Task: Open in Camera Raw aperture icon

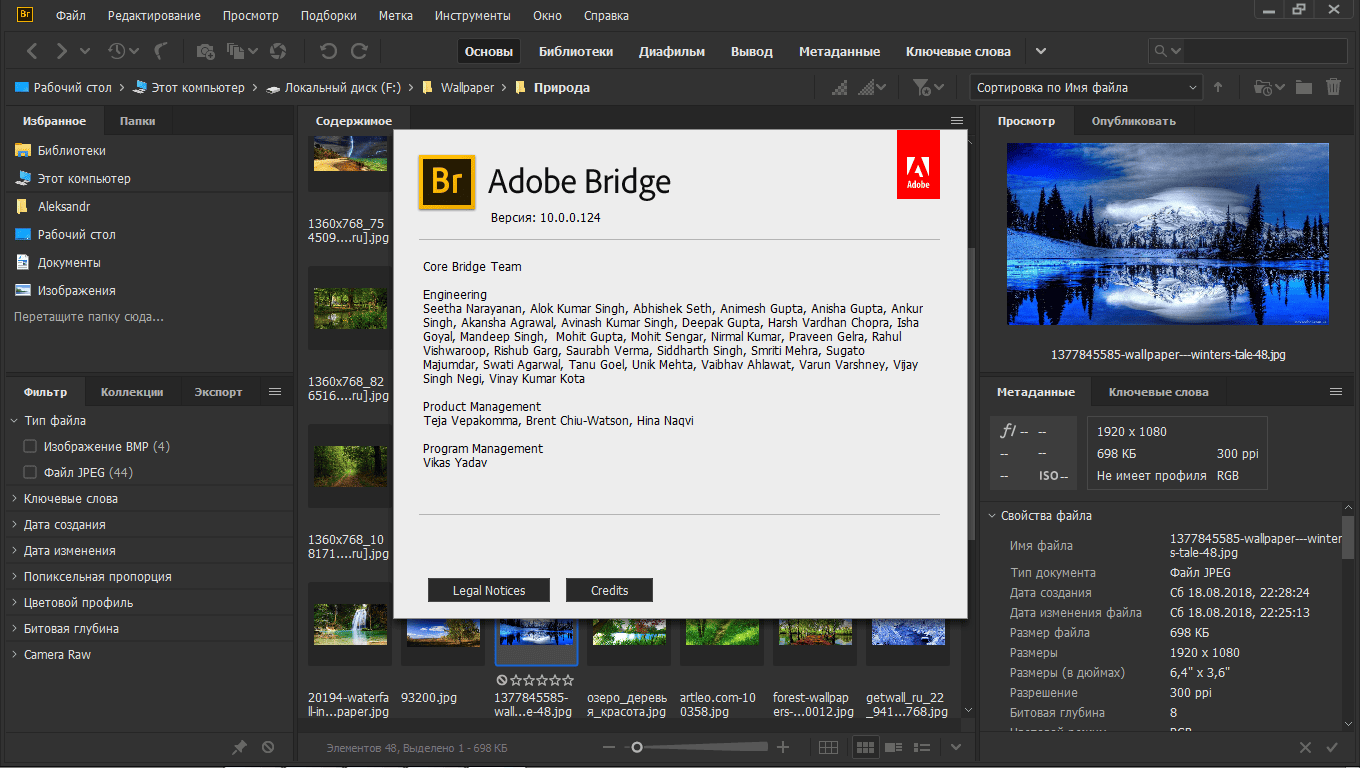Action: click(279, 51)
